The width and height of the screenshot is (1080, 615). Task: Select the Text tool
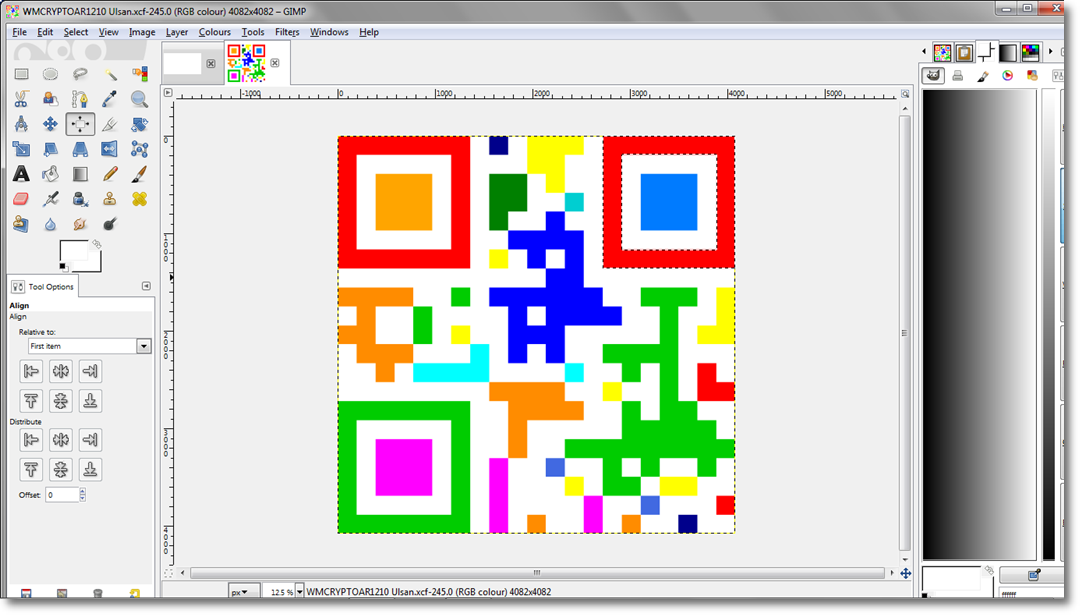click(21, 174)
